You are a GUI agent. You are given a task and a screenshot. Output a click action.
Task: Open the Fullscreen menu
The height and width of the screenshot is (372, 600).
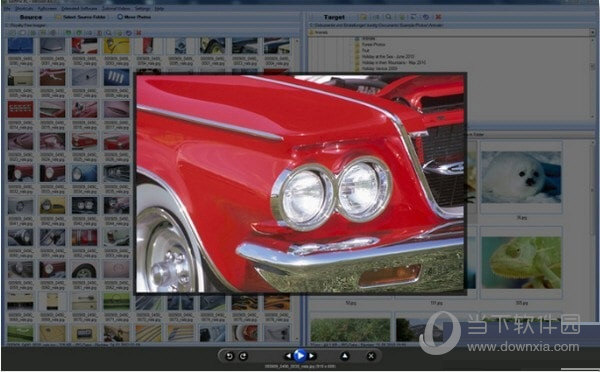click(x=48, y=8)
